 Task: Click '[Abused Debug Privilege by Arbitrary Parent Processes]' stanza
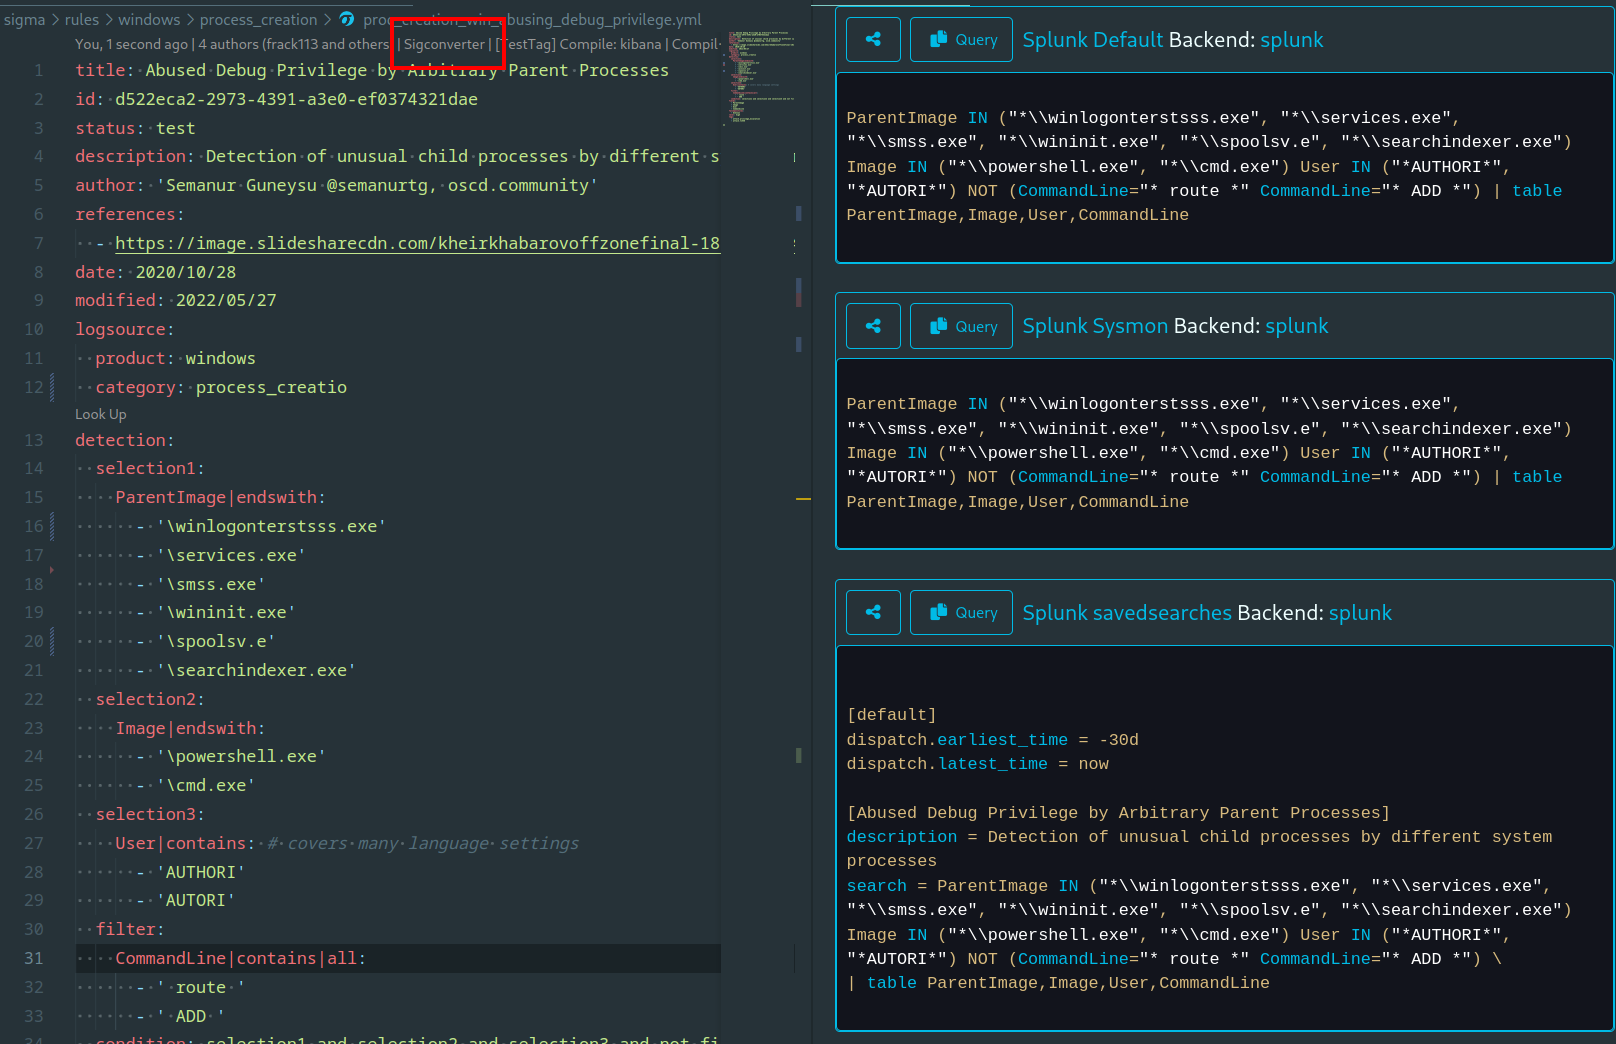(x=1118, y=813)
